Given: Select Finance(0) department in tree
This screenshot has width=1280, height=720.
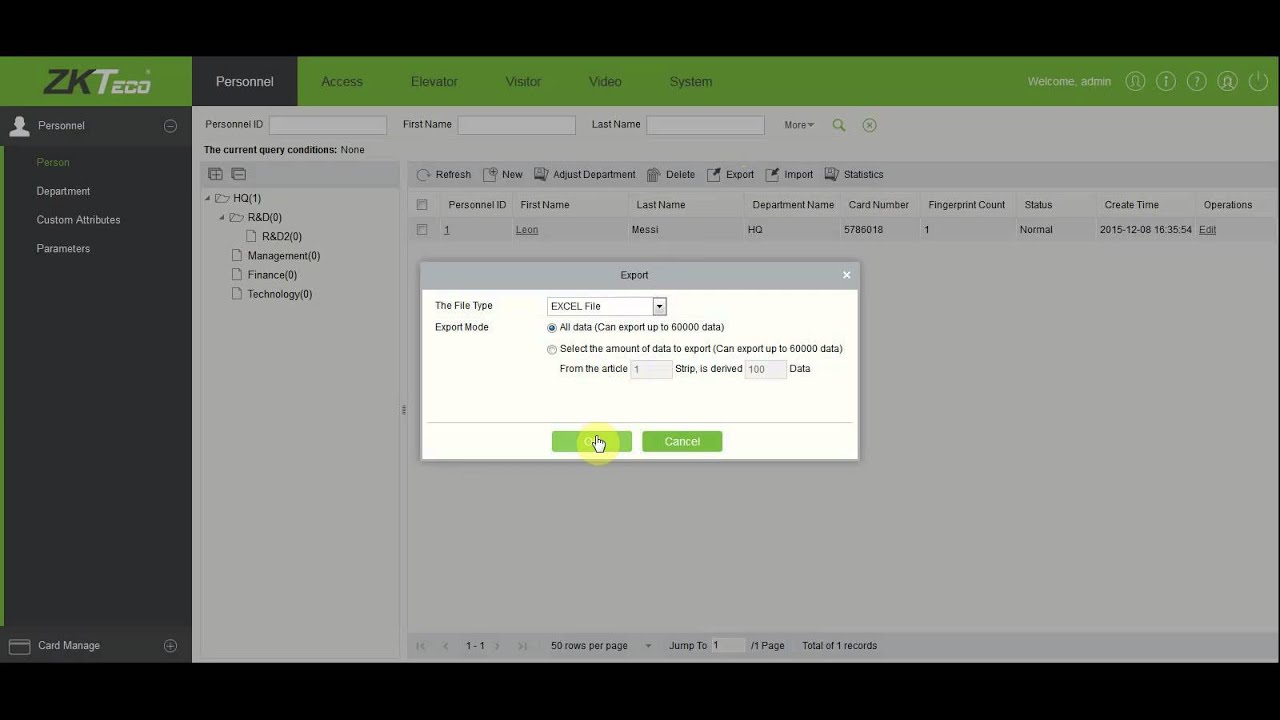Looking at the screenshot, I should point(272,275).
